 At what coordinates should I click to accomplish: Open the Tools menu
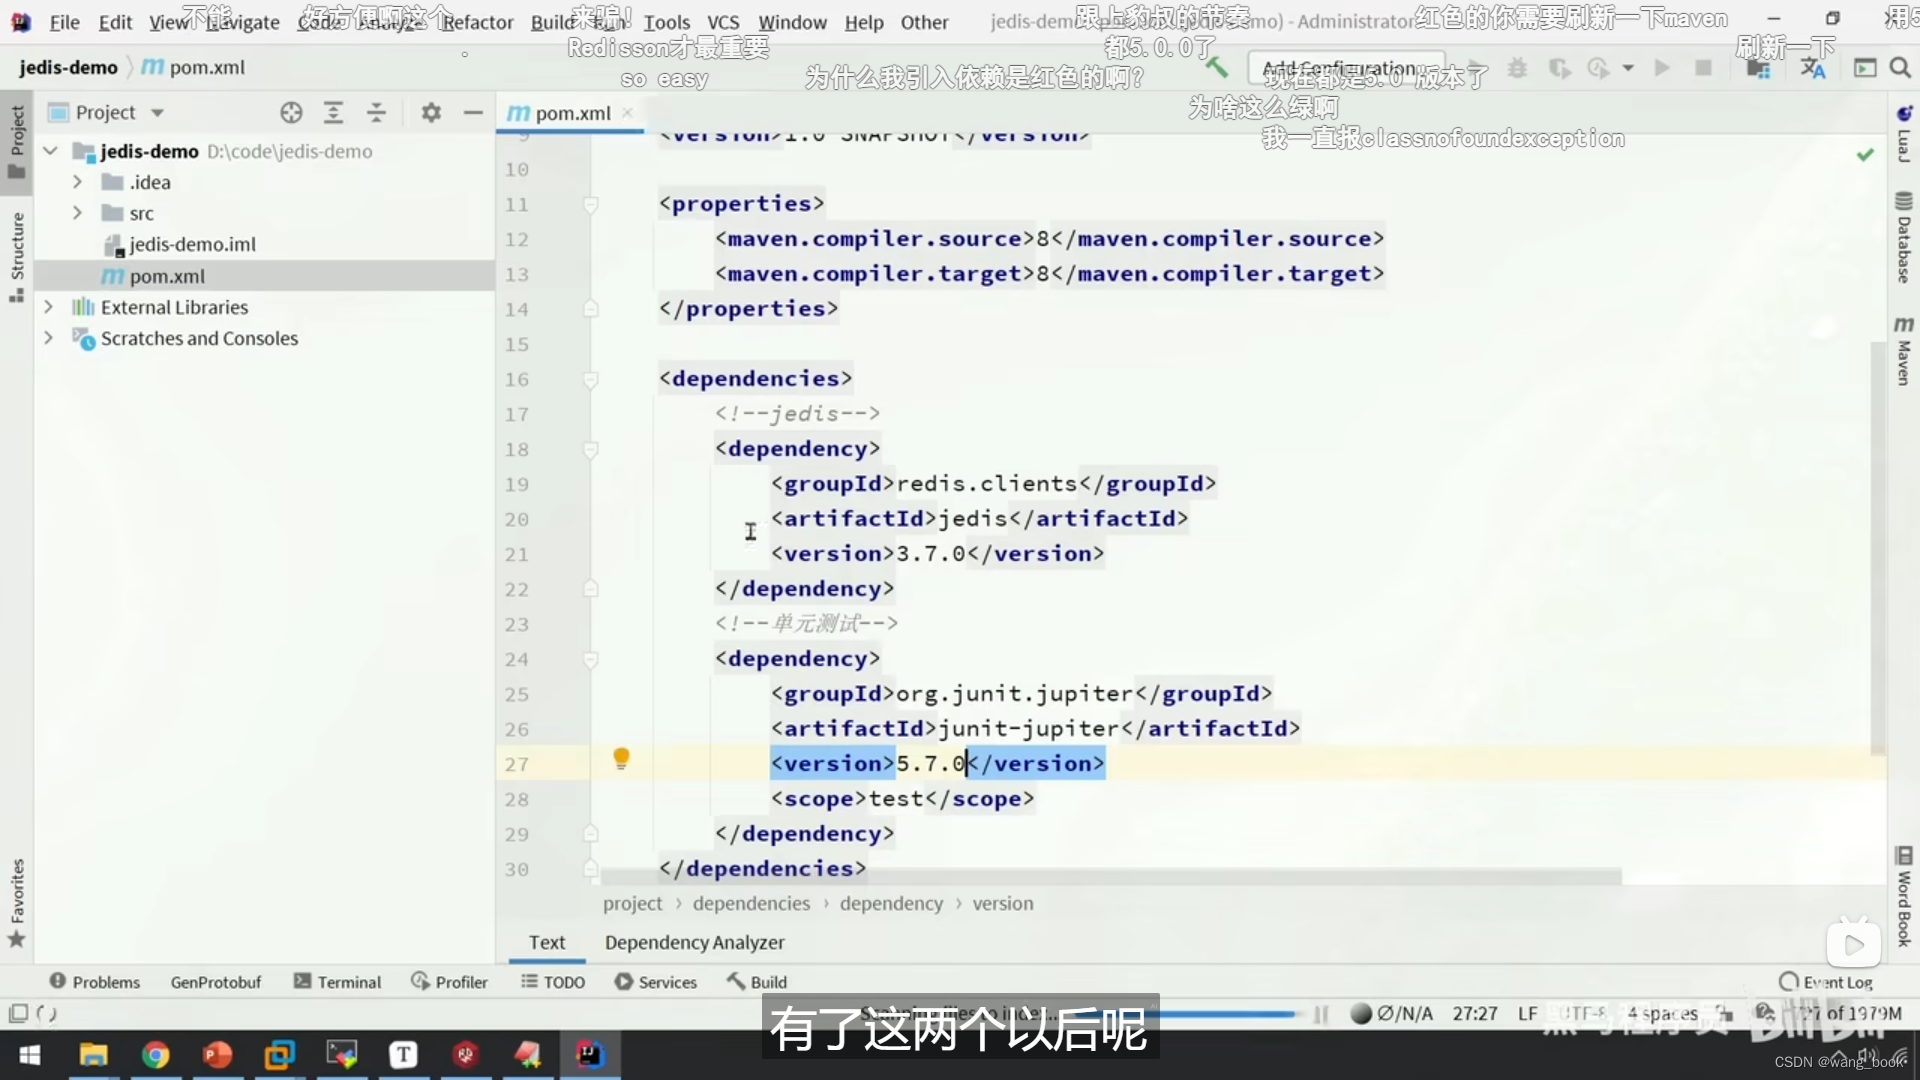[666, 22]
